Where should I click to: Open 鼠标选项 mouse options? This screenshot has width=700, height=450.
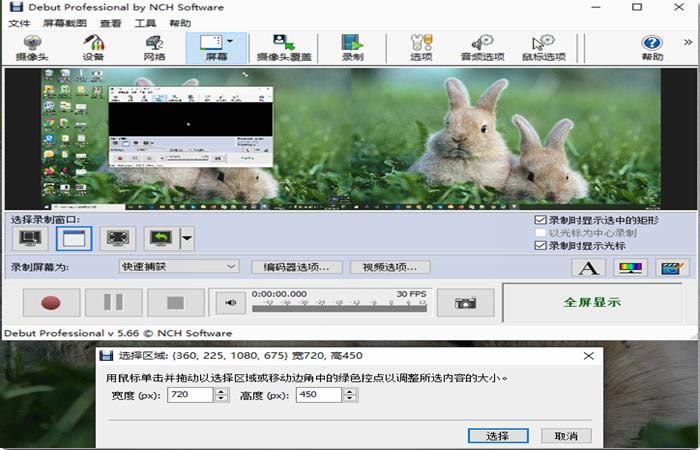click(x=544, y=48)
